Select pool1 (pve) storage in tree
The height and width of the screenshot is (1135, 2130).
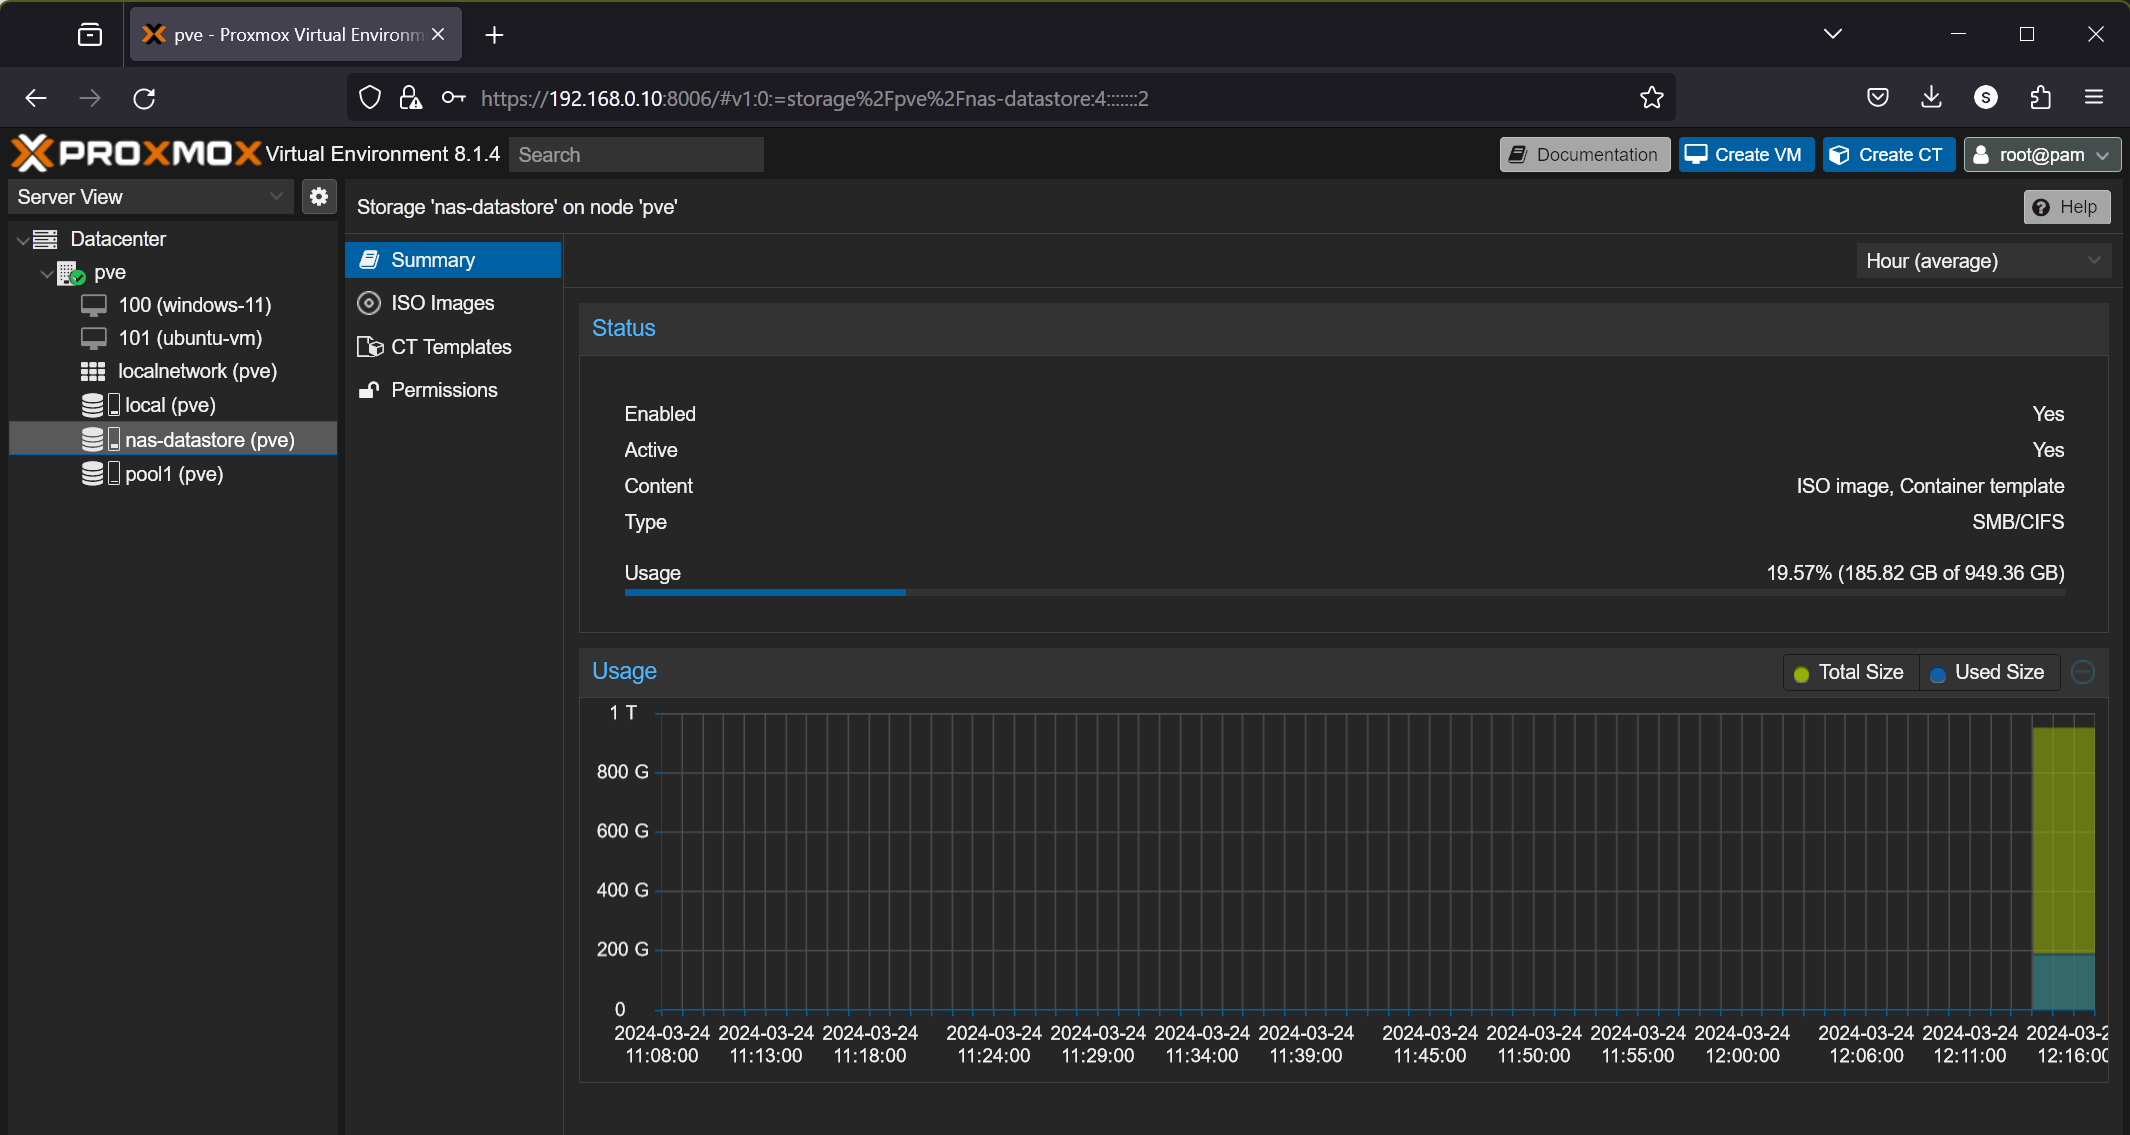click(x=174, y=474)
